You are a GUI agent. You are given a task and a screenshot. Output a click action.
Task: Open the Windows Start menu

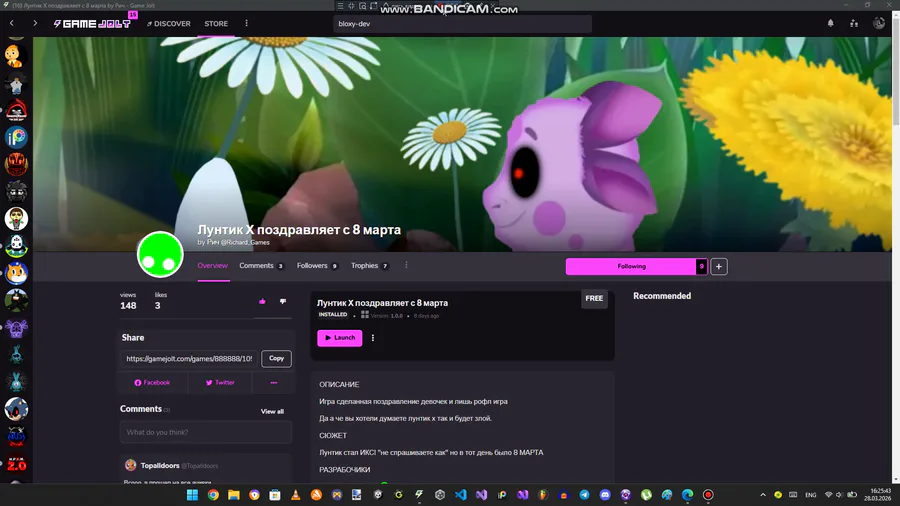pyautogui.click(x=192, y=495)
